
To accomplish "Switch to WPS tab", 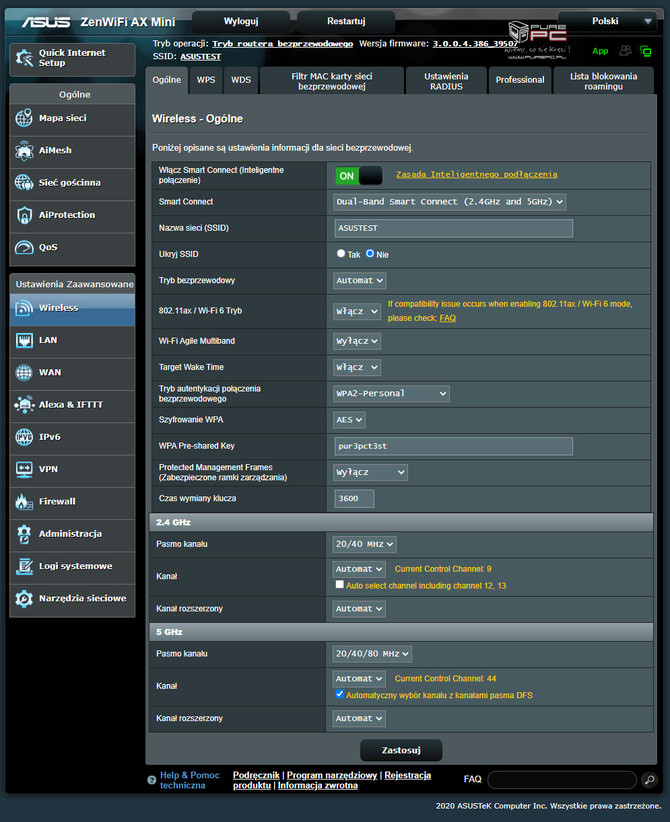I will 206,80.
